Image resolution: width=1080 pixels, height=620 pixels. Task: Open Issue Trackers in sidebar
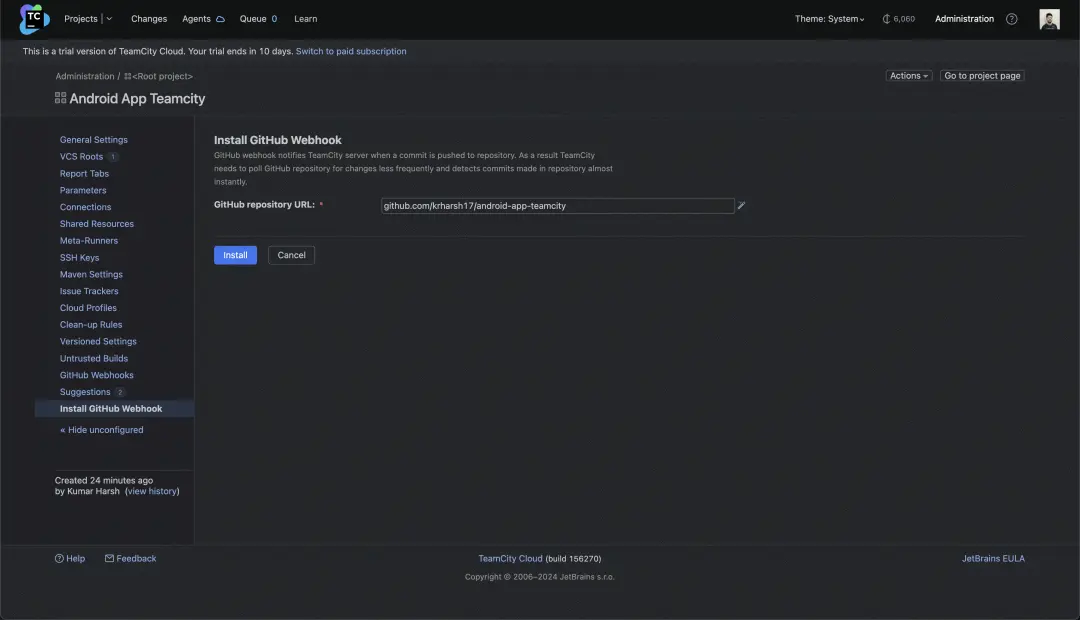click(x=89, y=291)
